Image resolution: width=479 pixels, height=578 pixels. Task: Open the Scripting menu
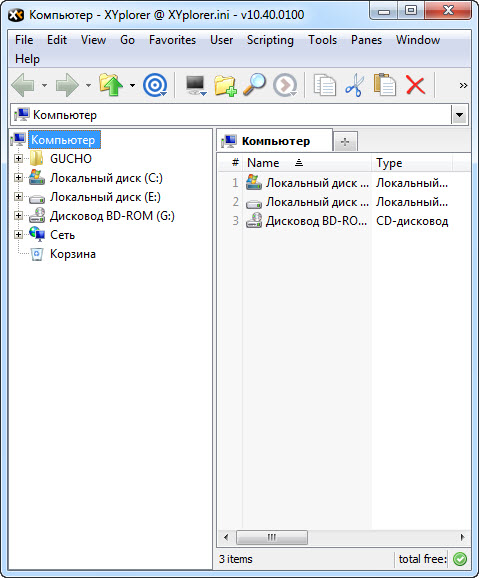270,40
